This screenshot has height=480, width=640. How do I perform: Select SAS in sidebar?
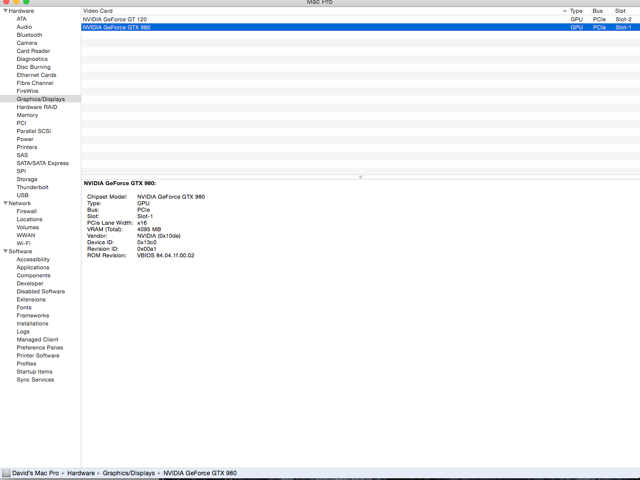(x=22, y=155)
